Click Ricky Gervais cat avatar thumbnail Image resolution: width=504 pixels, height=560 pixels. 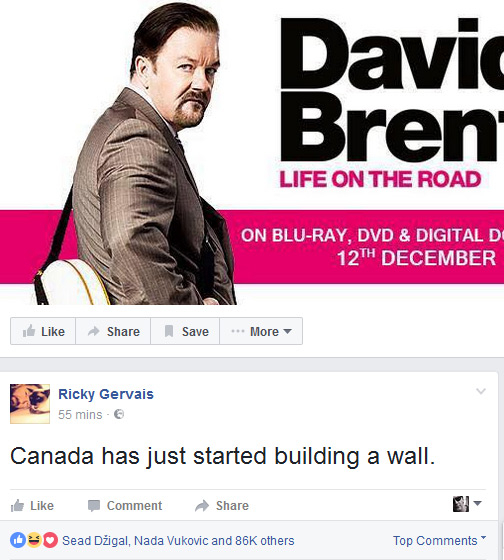click(x=30, y=404)
